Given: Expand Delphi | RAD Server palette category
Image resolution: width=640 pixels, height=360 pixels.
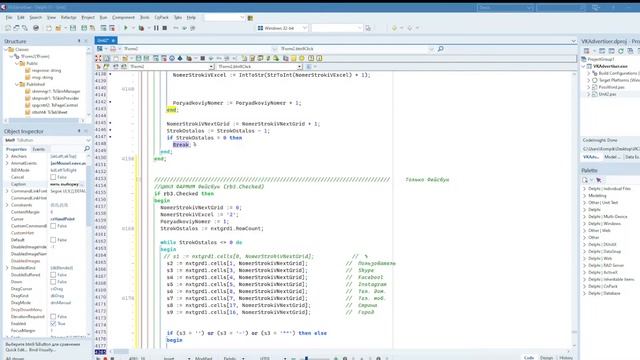Looking at the screenshot, I should [x=584, y=265].
